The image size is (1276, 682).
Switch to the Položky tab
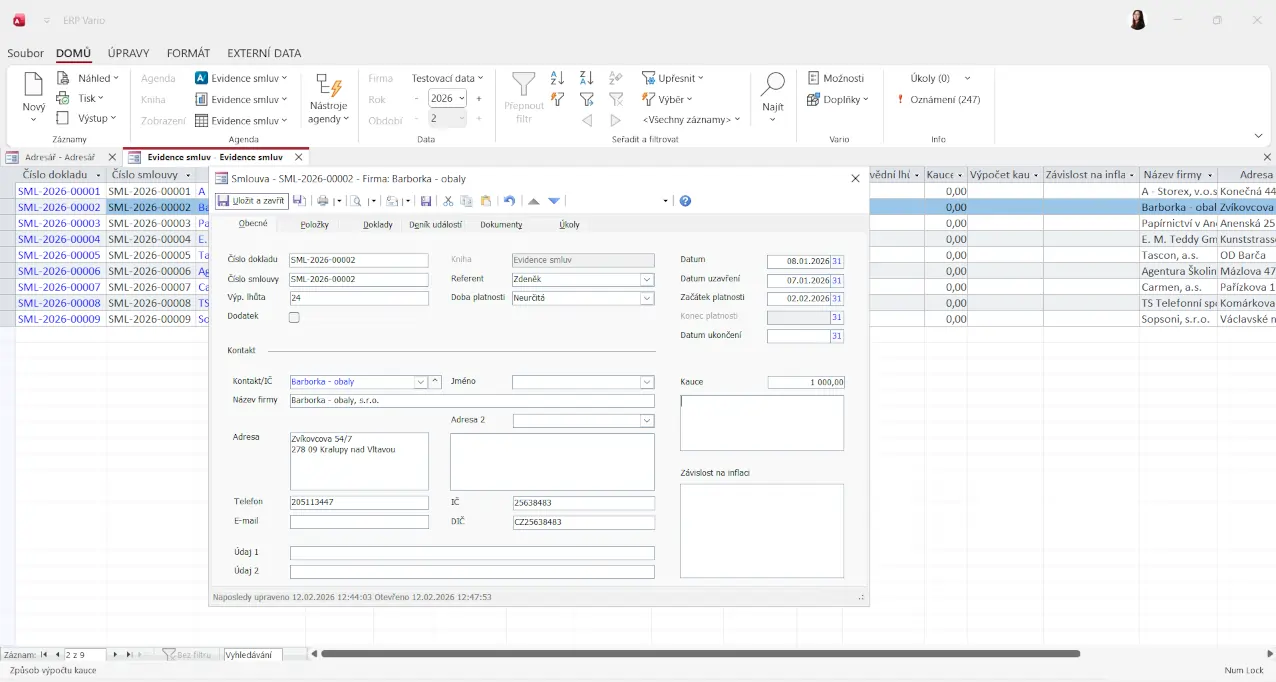click(315, 224)
